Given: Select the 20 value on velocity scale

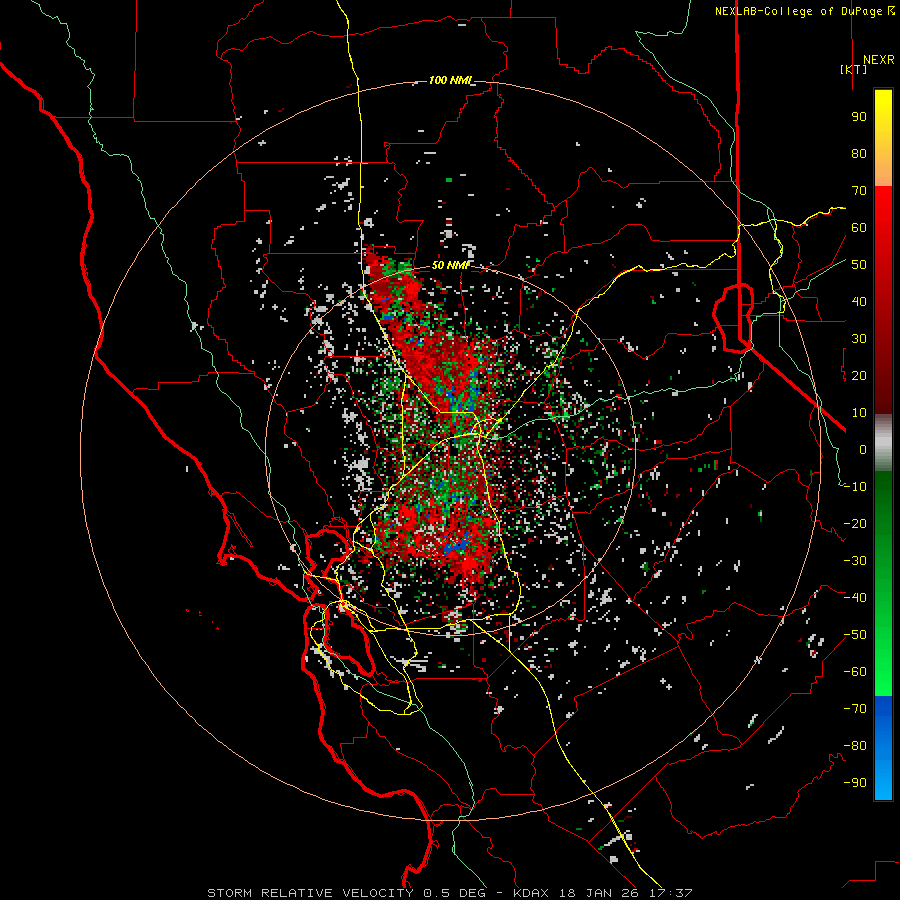Looking at the screenshot, I should tap(859, 376).
